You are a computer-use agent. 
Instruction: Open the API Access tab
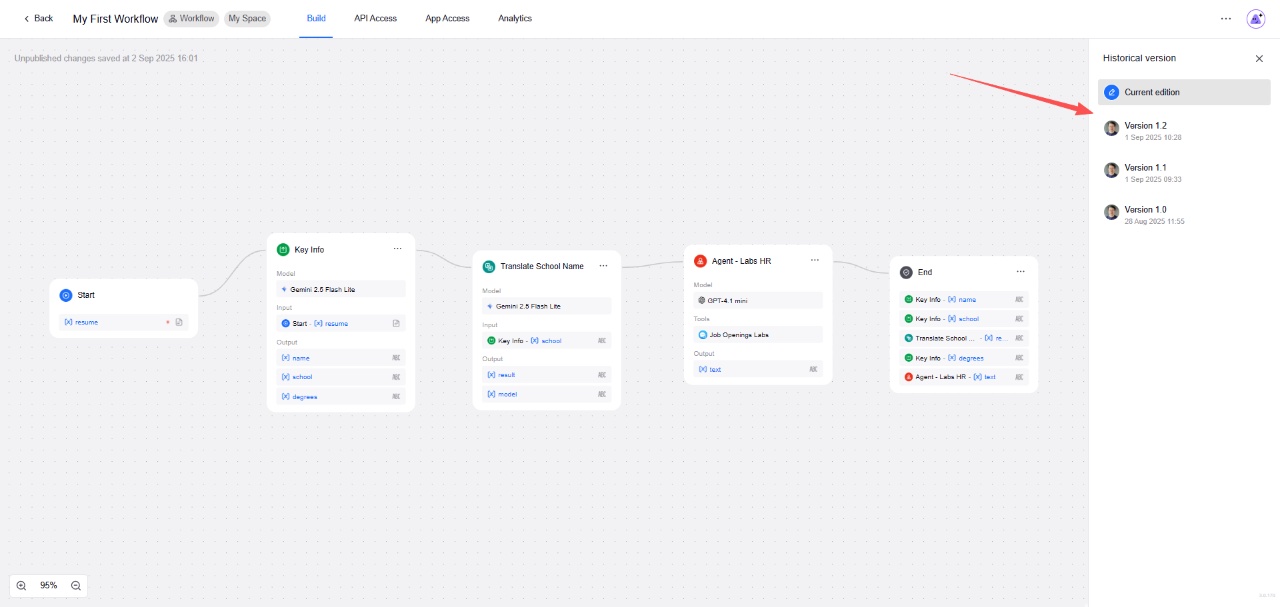[375, 18]
